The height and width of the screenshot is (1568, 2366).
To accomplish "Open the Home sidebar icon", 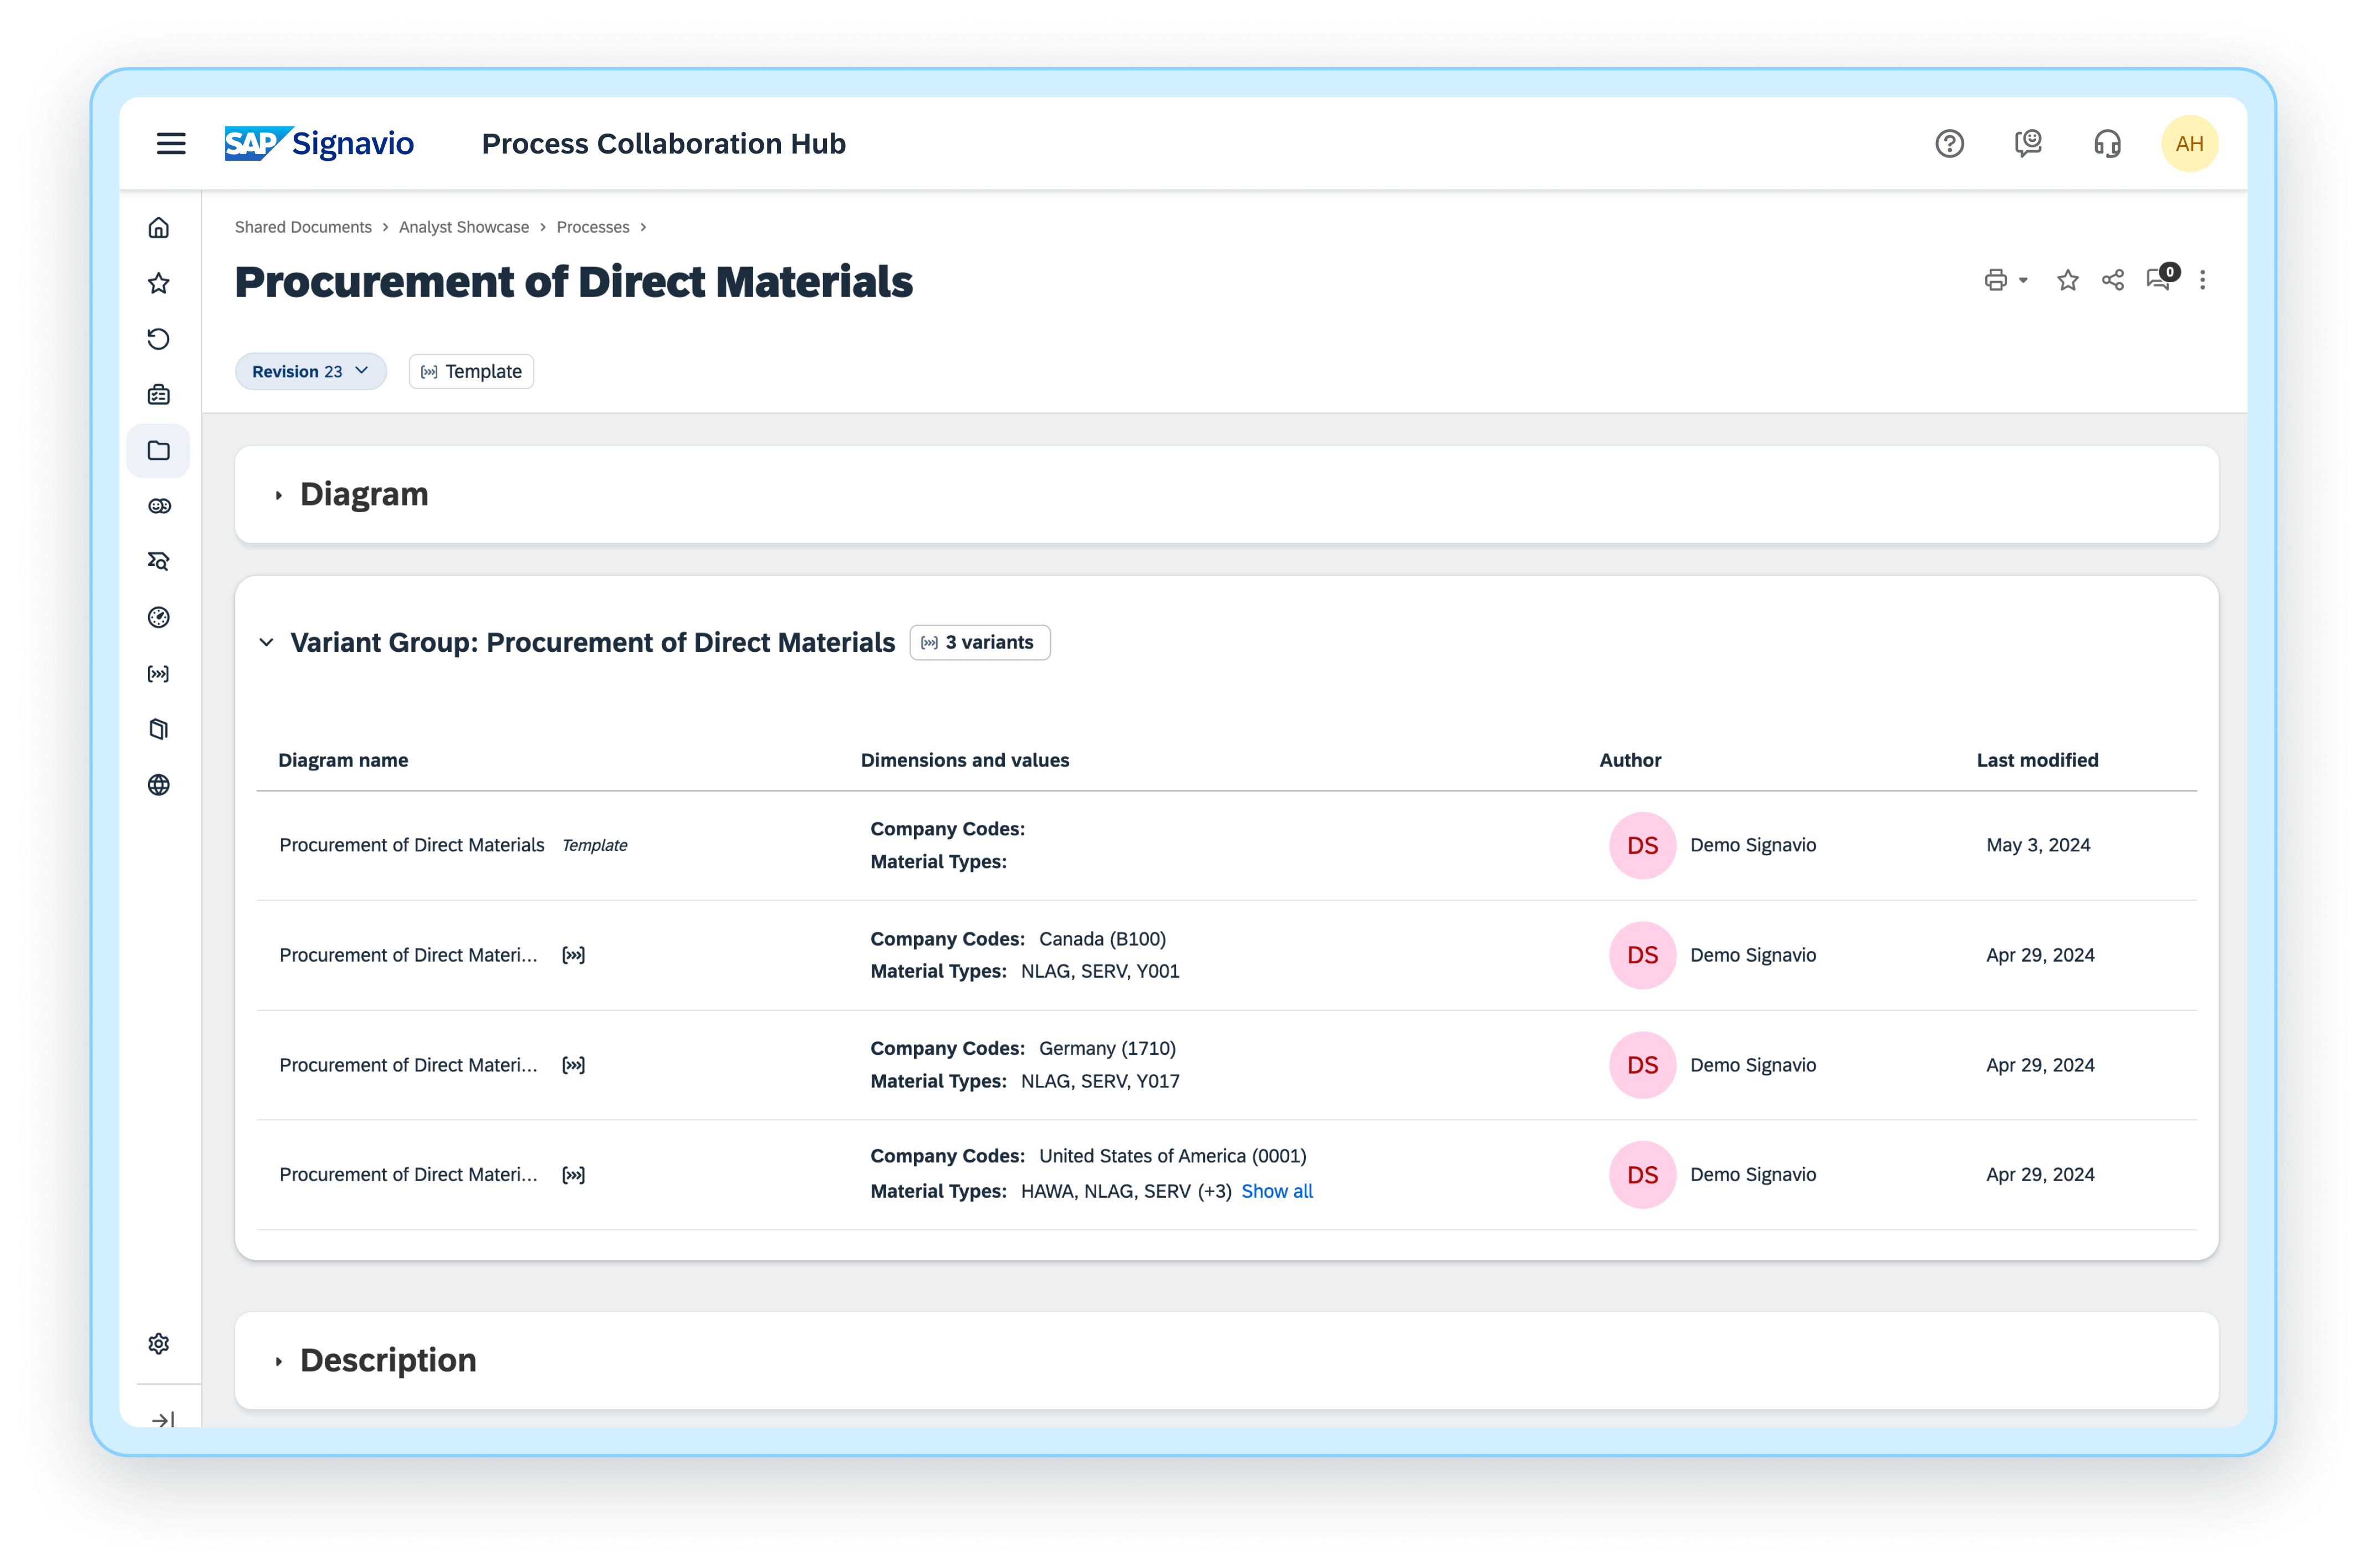I will point(159,227).
